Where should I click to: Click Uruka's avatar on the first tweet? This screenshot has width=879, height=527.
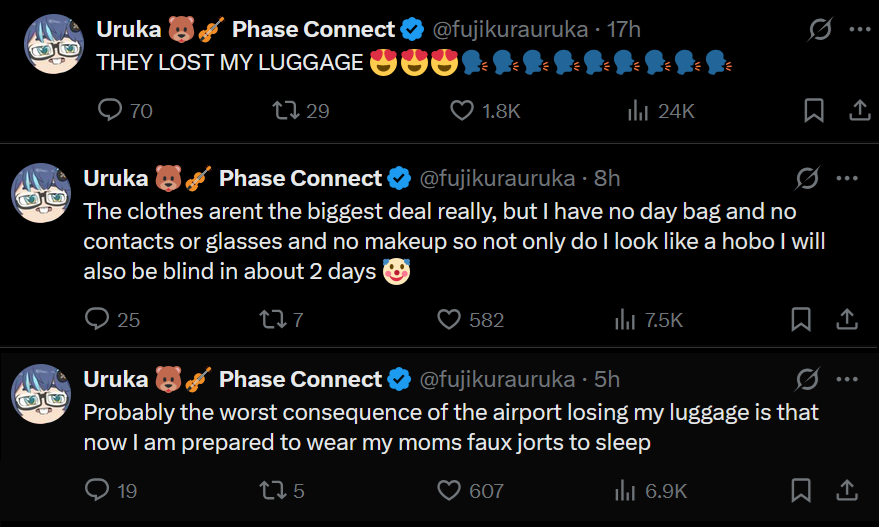click(50, 45)
